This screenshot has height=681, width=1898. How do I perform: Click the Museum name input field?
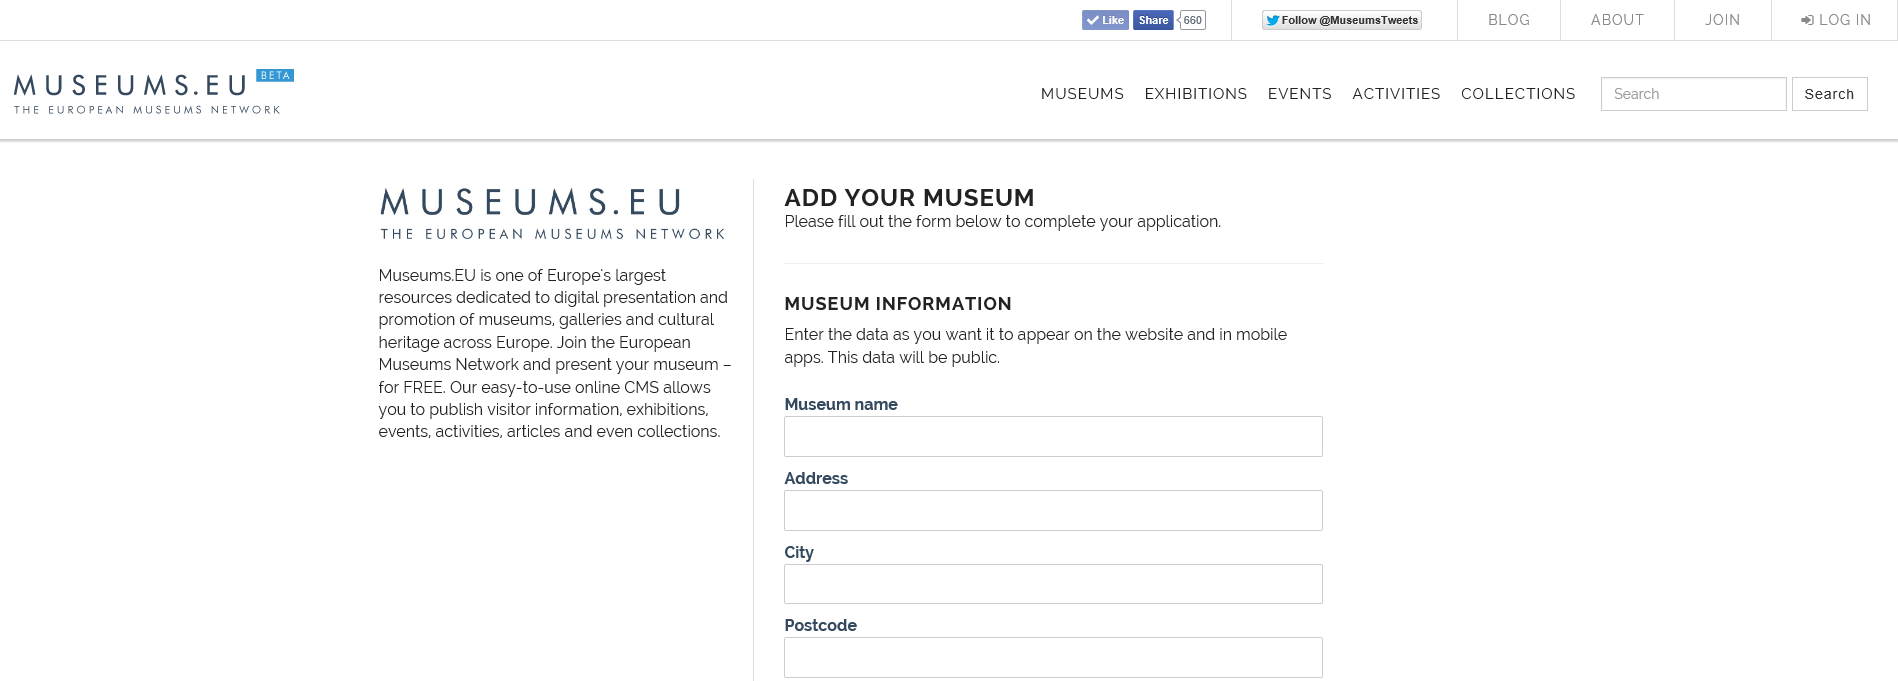[x=1053, y=437]
